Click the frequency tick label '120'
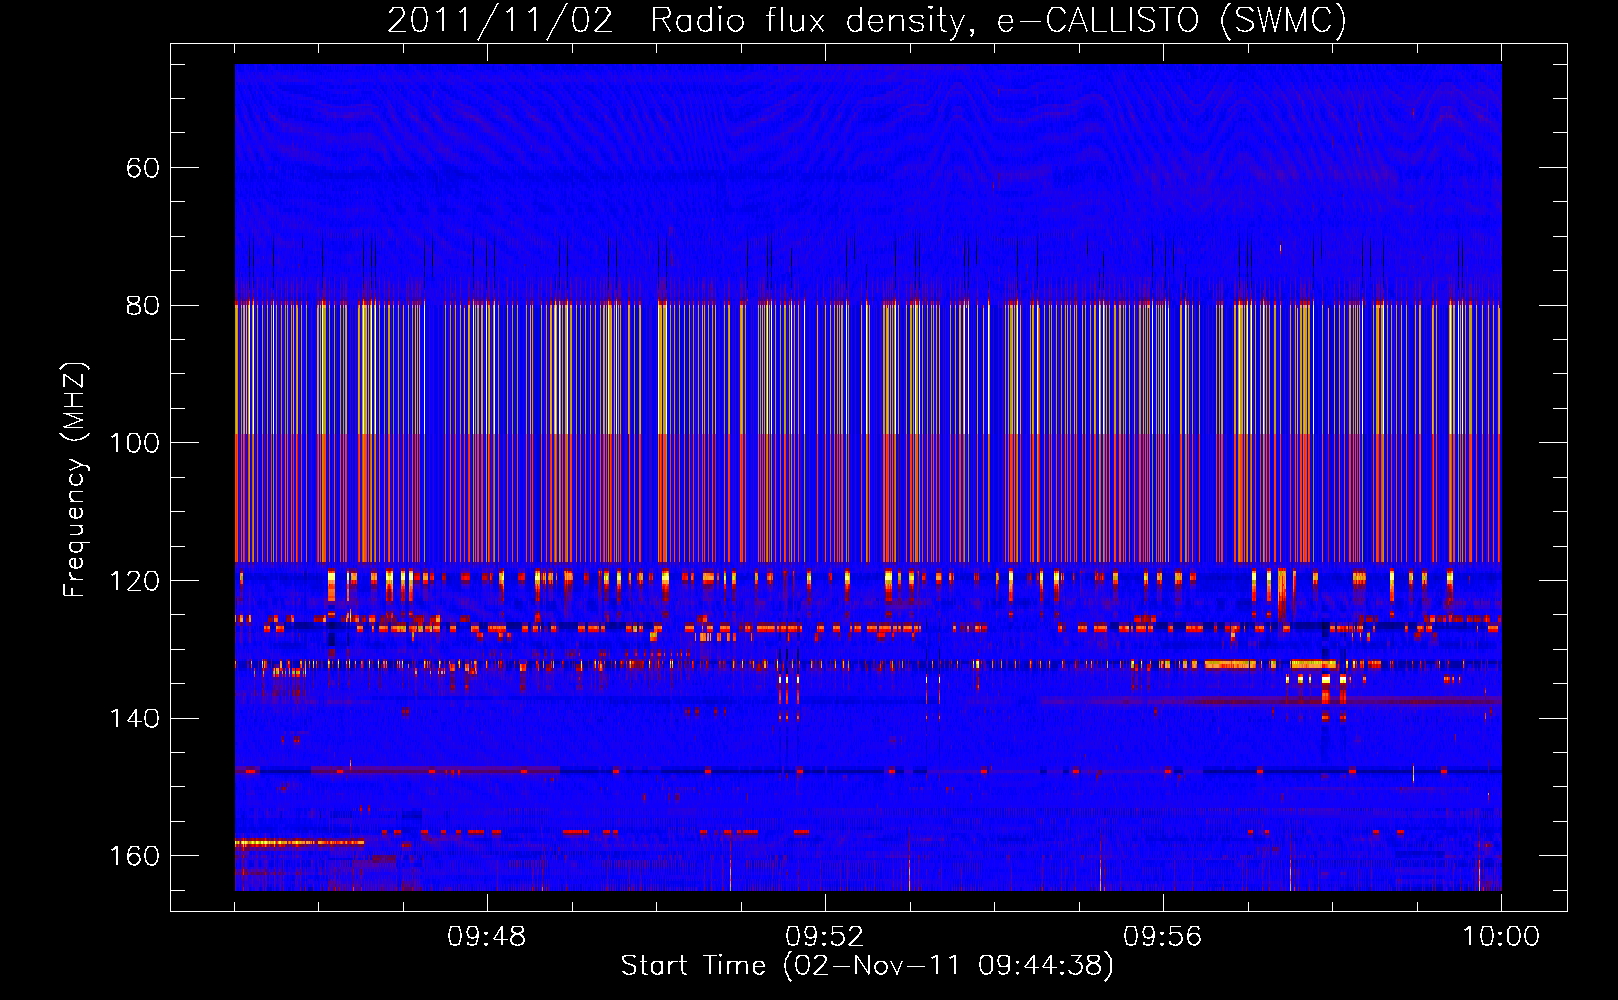The image size is (1618, 1000). click(134, 581)
